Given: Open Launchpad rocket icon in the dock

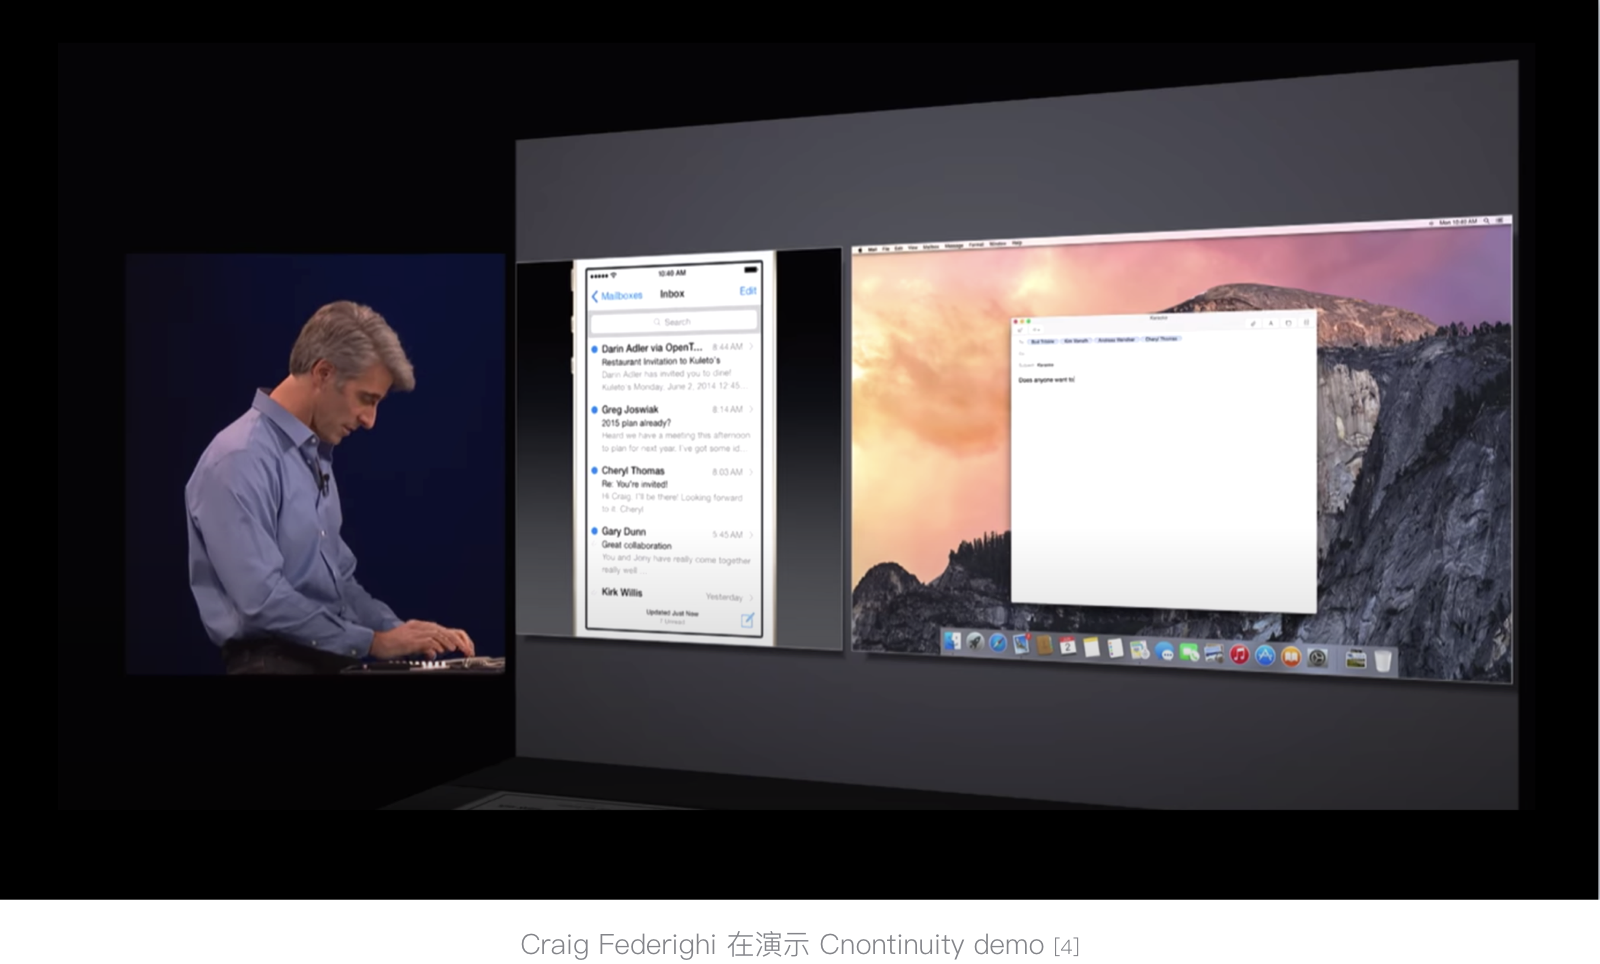Looking at the screenshot, I should tap(974, 642).
